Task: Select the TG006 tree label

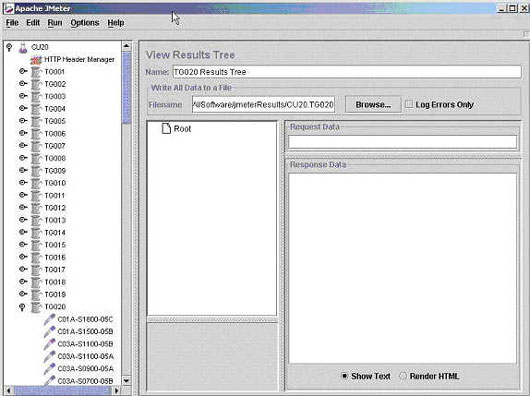Action: click(x=55, y=134)
